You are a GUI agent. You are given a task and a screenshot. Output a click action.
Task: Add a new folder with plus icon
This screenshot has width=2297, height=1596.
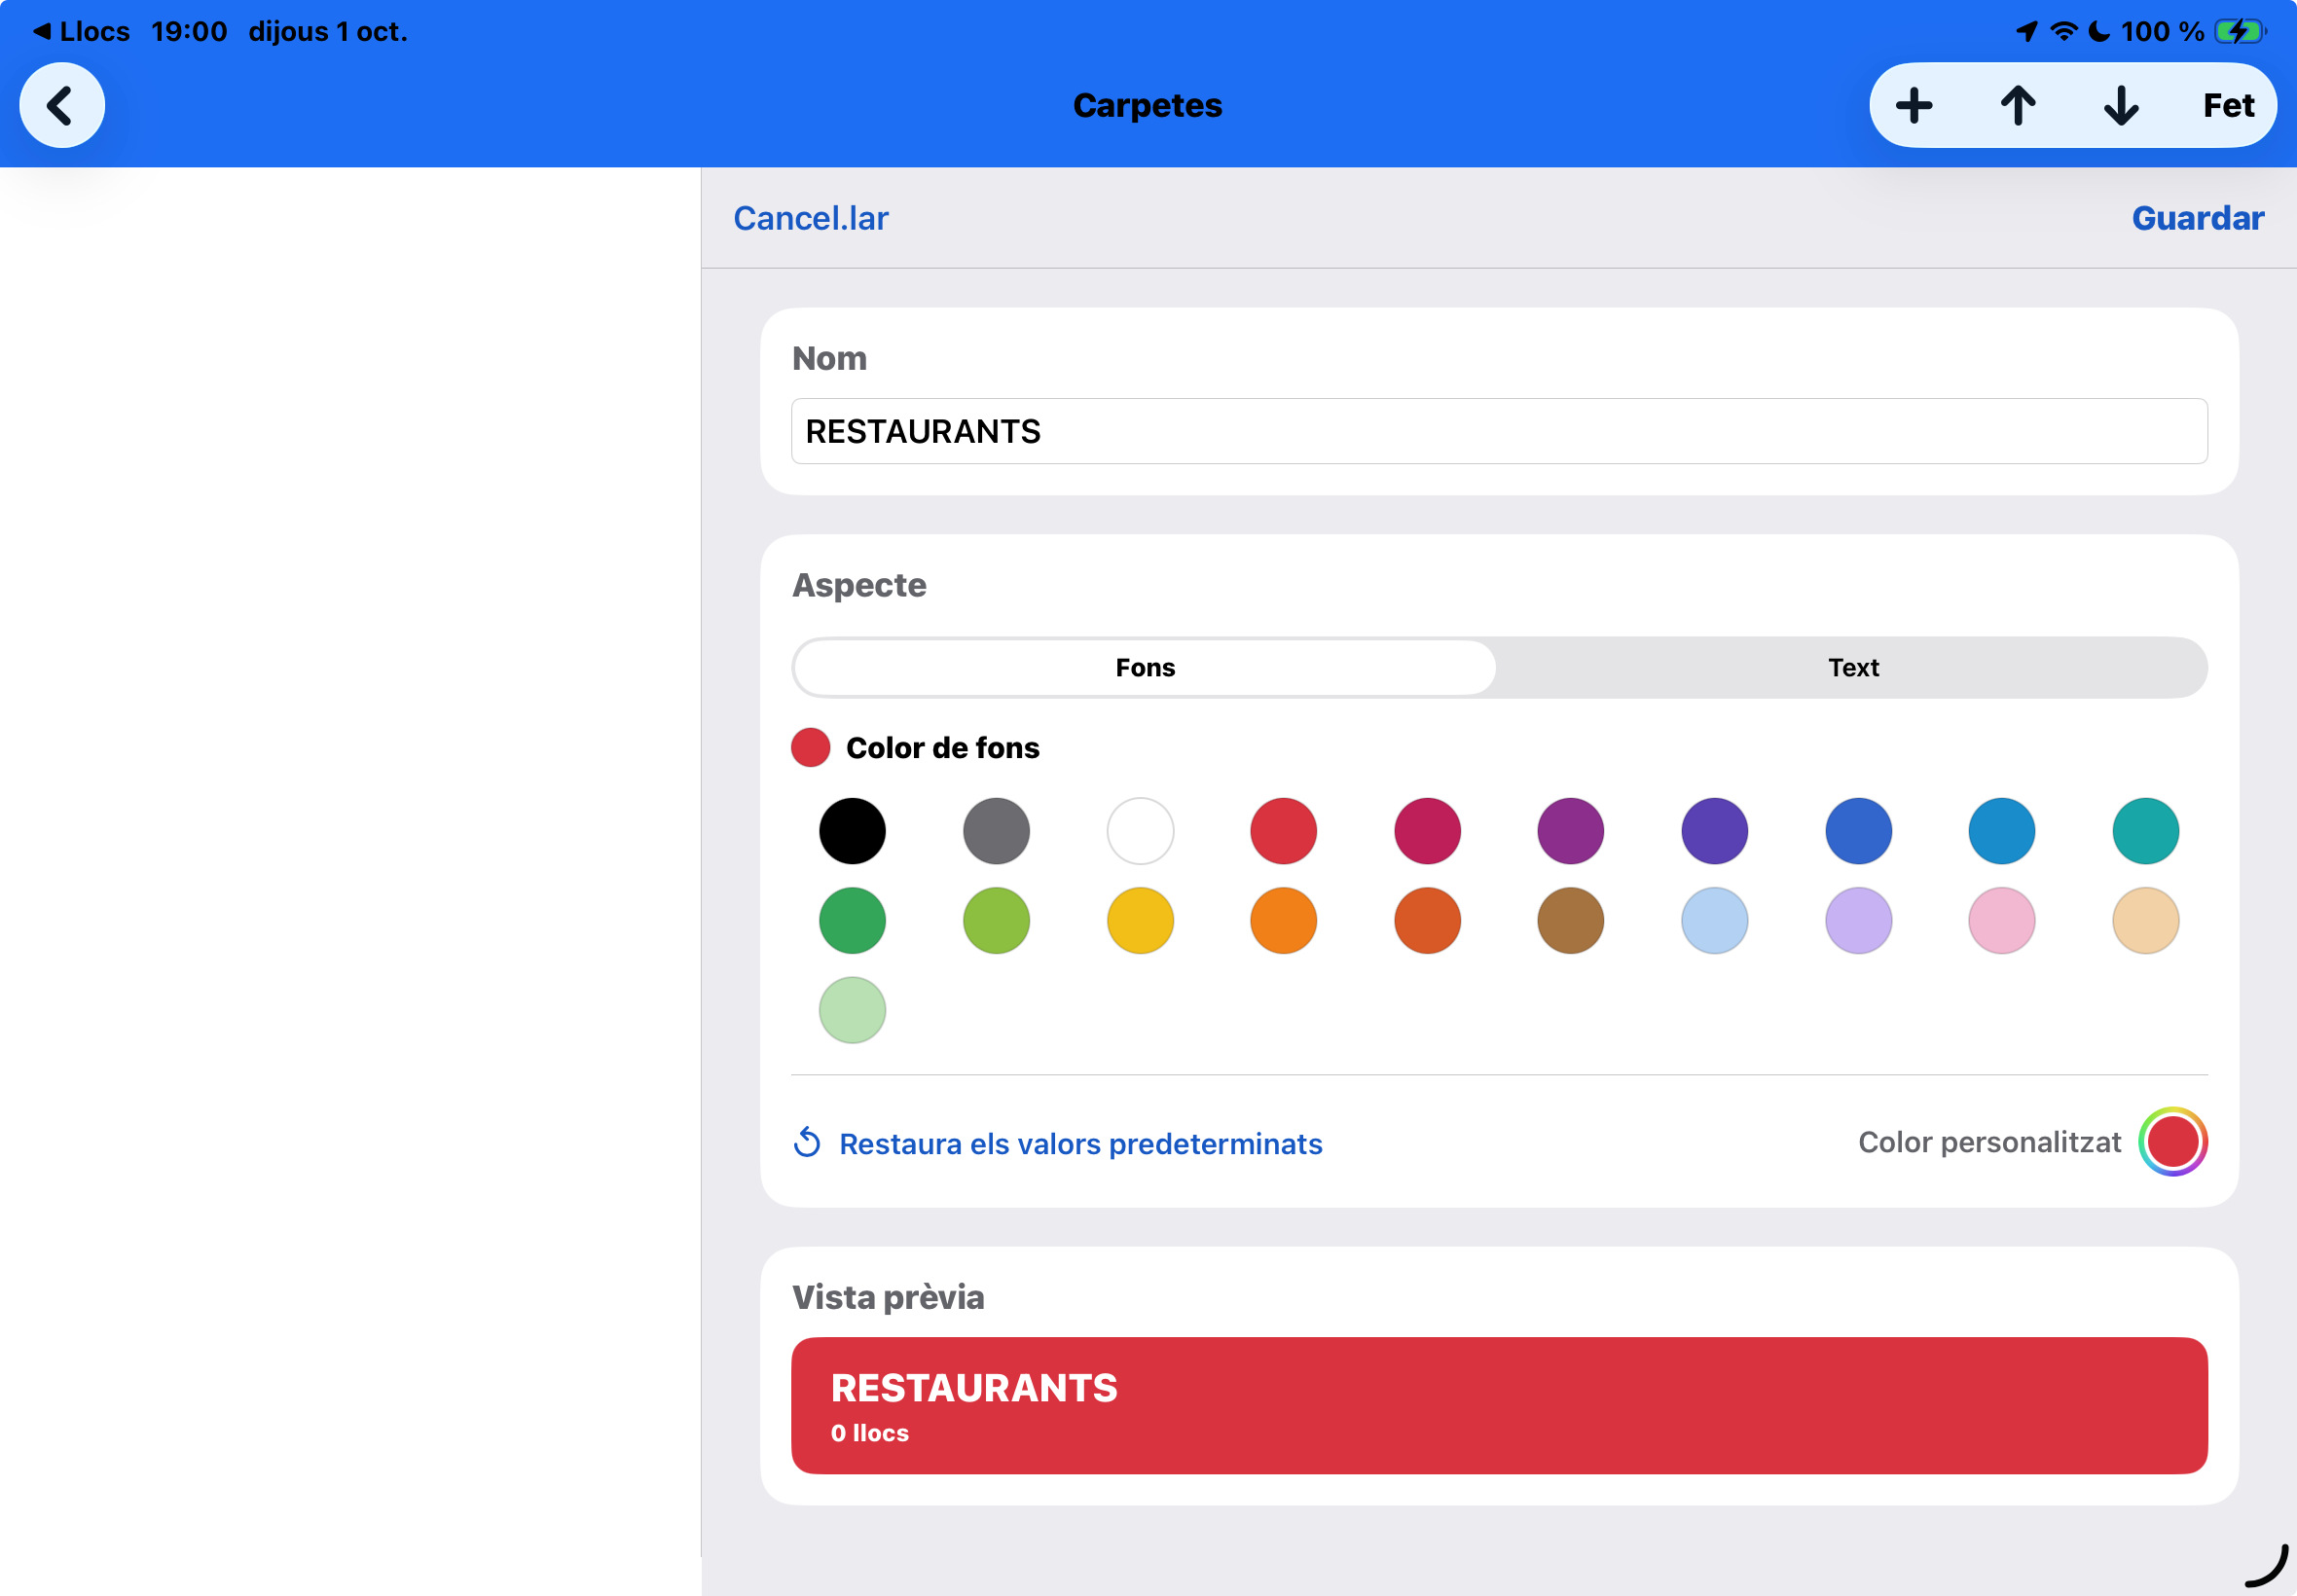pyautogui.click(x=1914, y=105)
